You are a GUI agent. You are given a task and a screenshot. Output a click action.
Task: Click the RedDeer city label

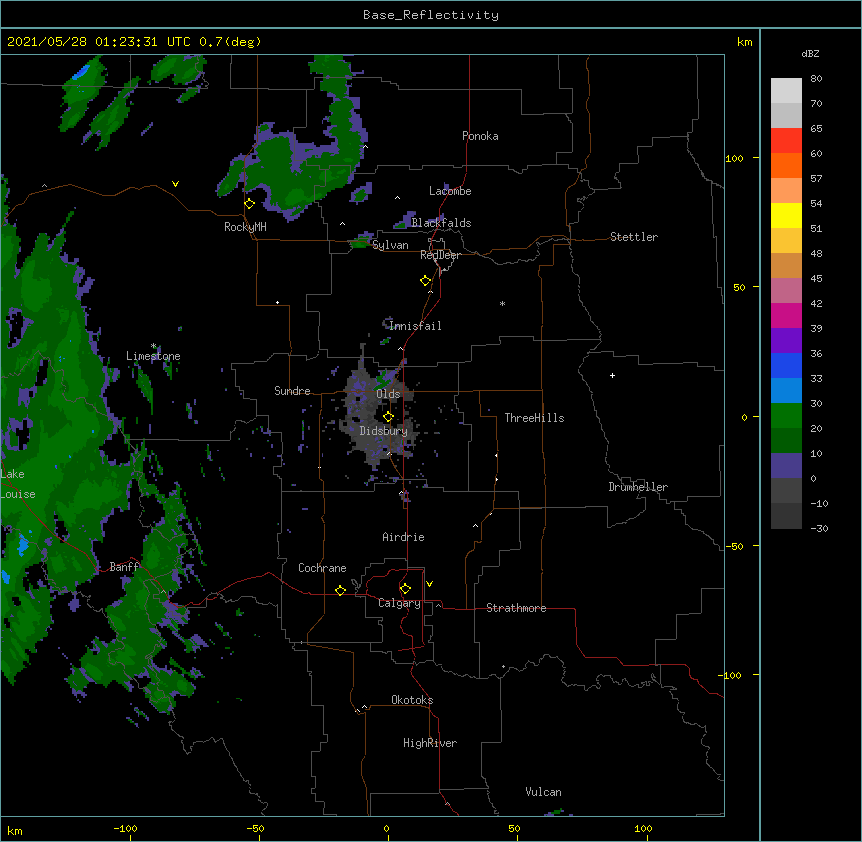click(x=440, y=255)
